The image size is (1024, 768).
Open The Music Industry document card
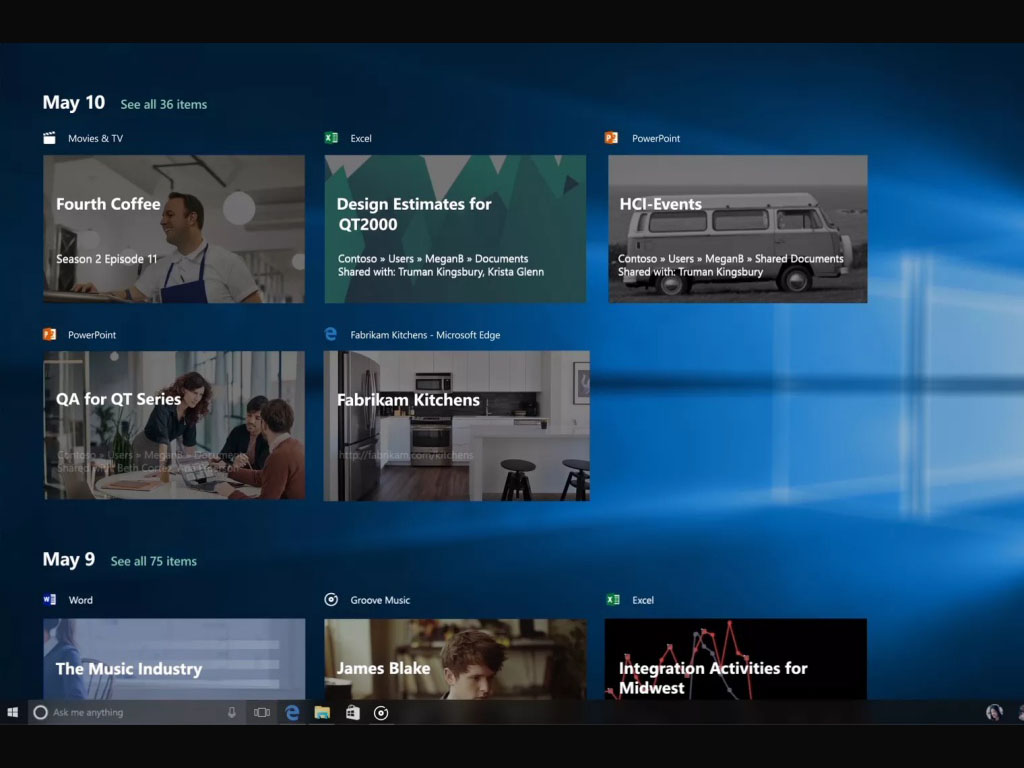coord(174,659)
